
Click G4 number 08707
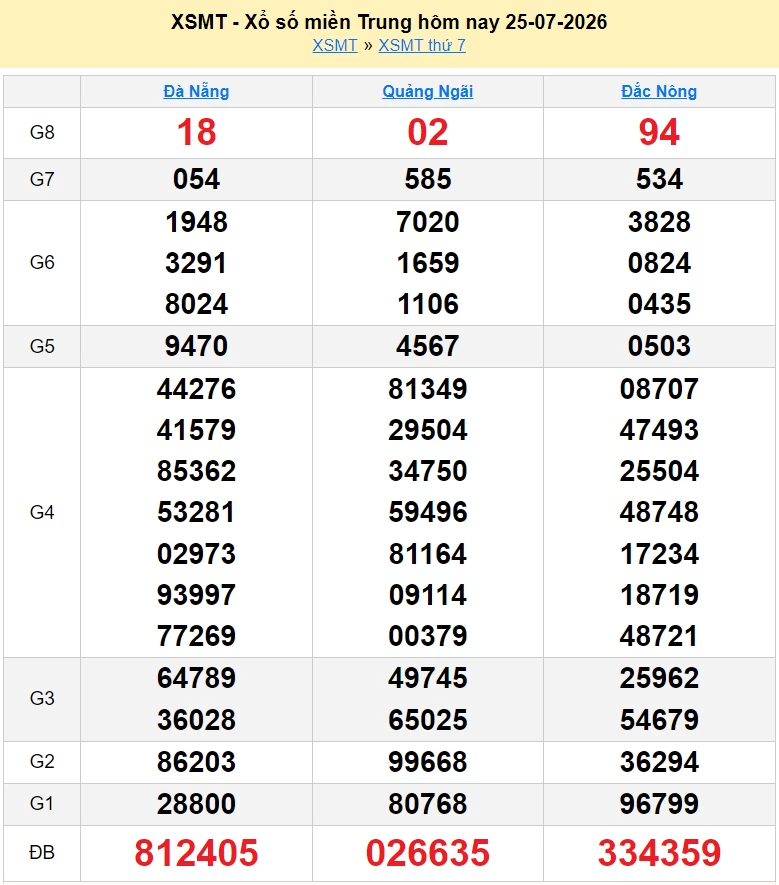(x=659, y=389)
